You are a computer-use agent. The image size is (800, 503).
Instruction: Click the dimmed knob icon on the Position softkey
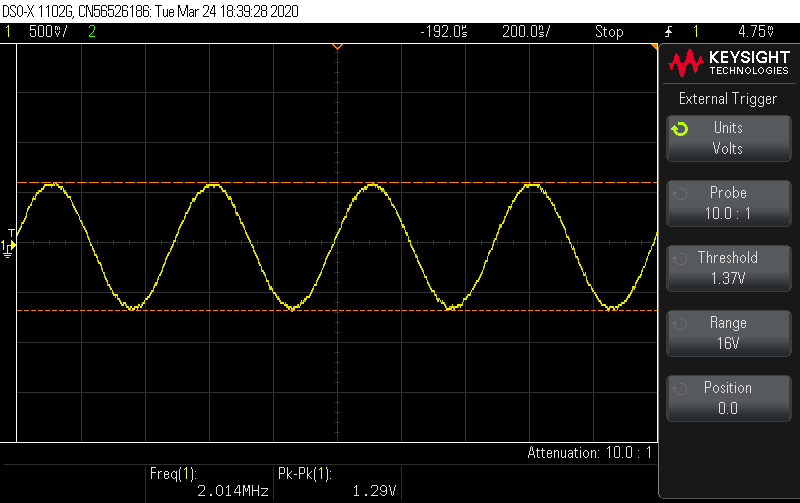(x=680, y=389)
